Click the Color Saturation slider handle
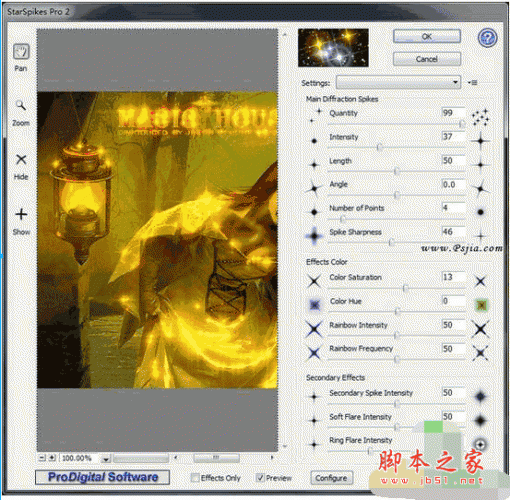The height and width of the screenshot is (500, 510). pos(405,288)
